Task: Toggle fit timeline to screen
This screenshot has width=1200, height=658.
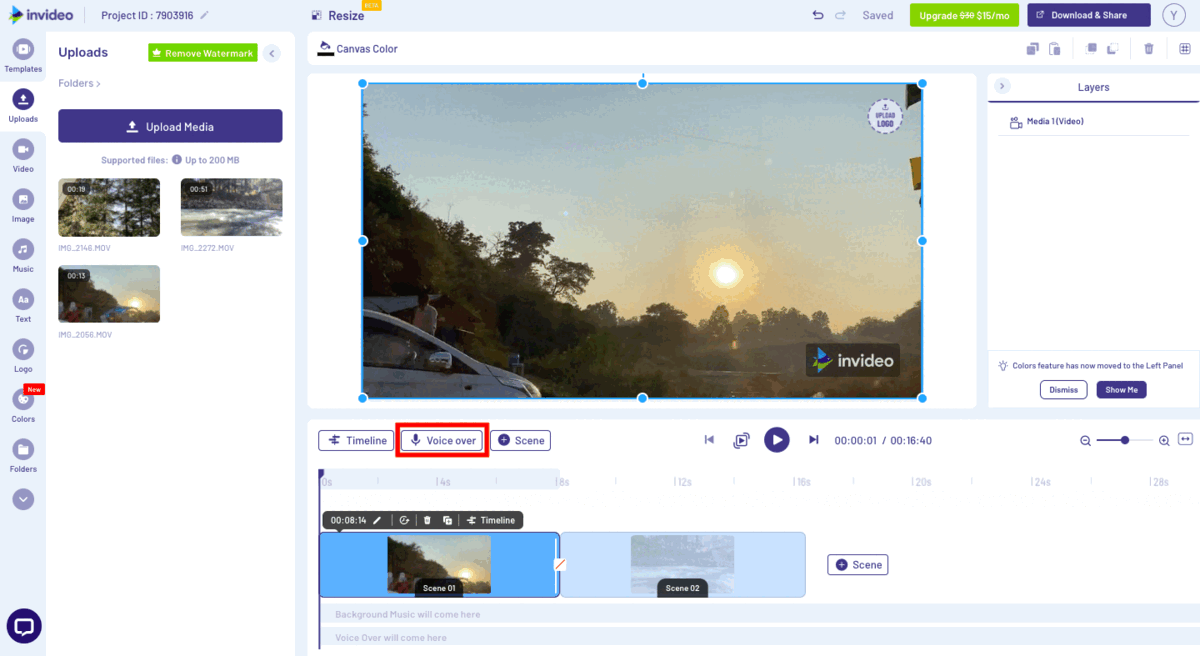Action: click(x=1186, y=440)
